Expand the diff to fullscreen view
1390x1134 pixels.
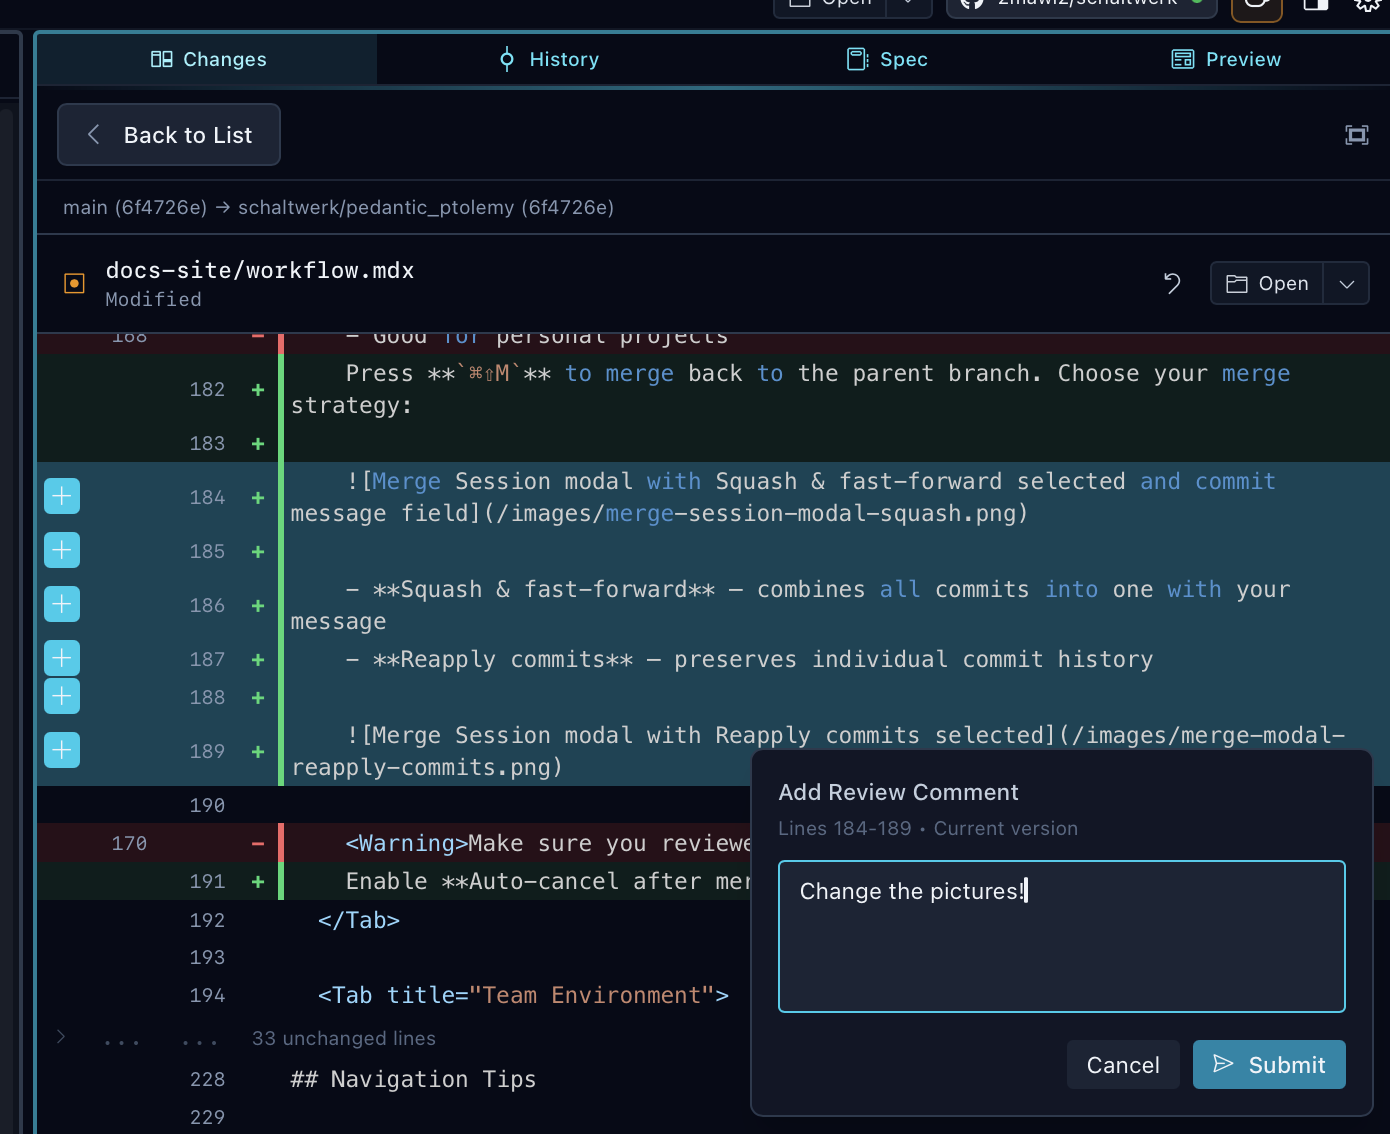pyautogui.click(x=1356, y=134)
